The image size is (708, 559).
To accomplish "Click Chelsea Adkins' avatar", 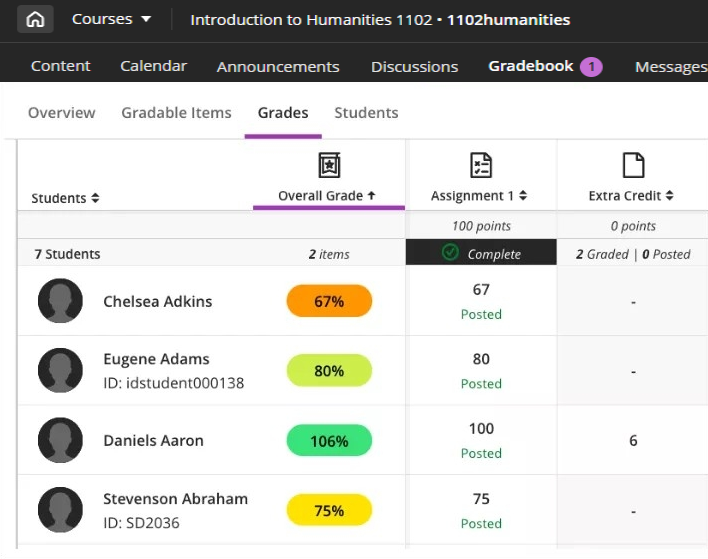I will (x=60, y=301).
